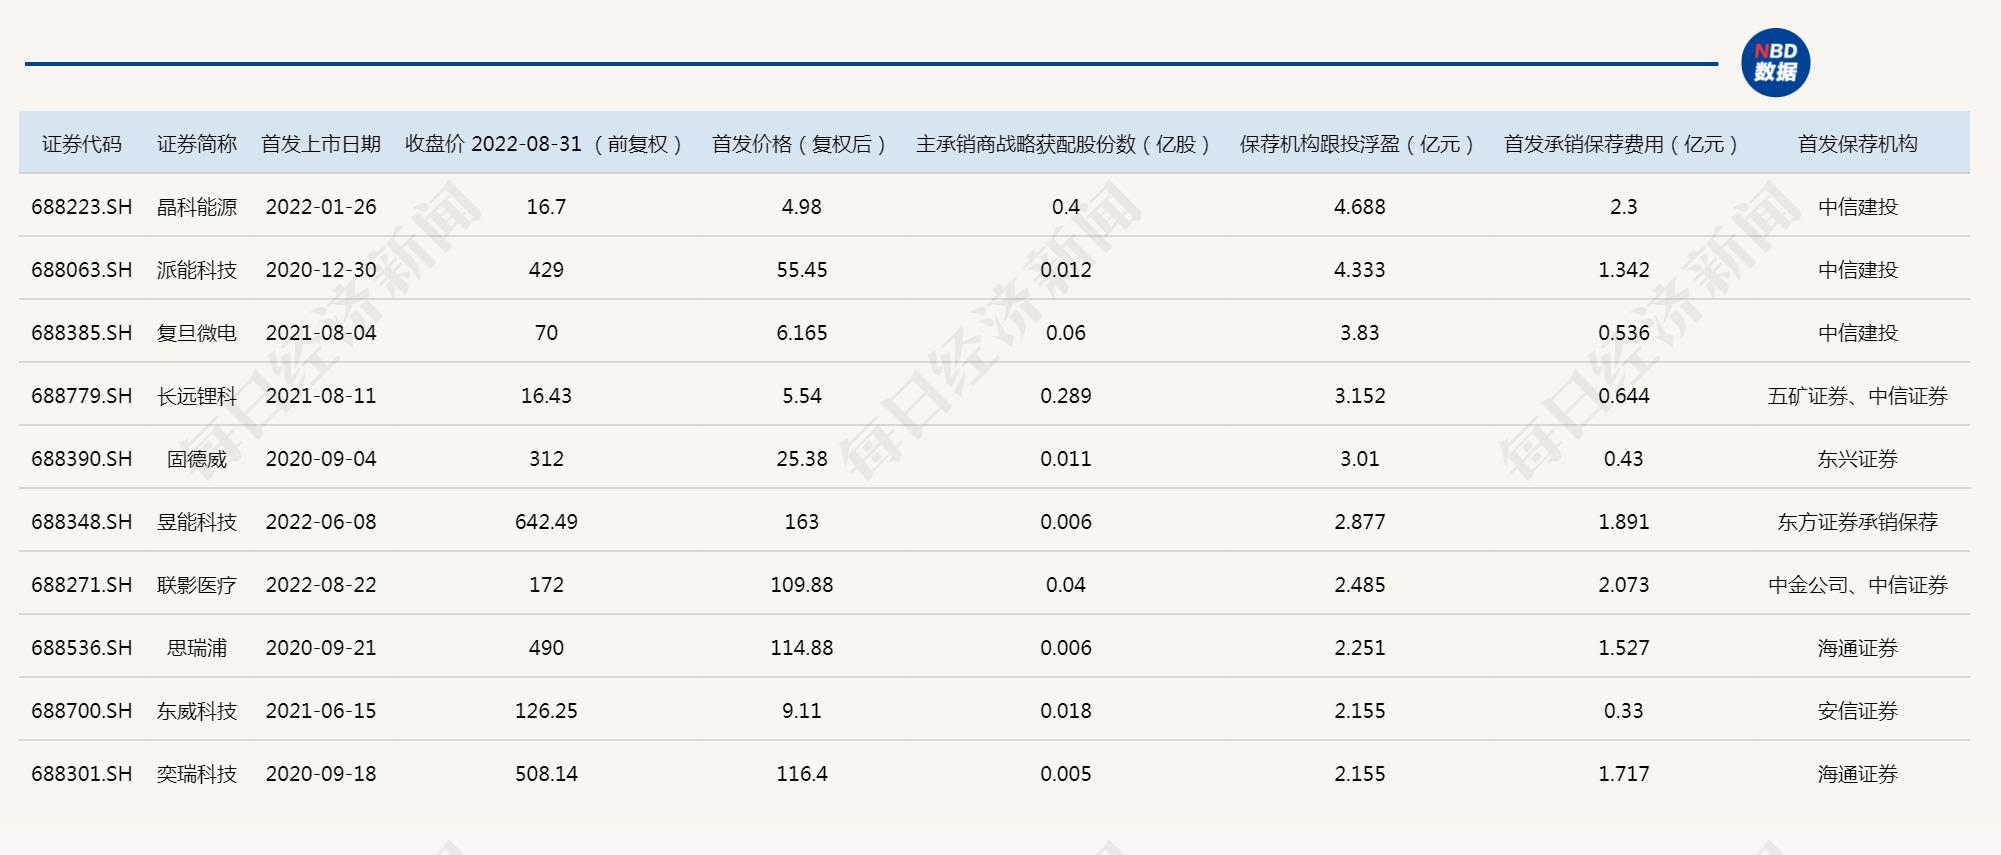This screenshot has height=855, width=2001.
Task: Click closing price 126.25
Action: [x=546, y=711]
